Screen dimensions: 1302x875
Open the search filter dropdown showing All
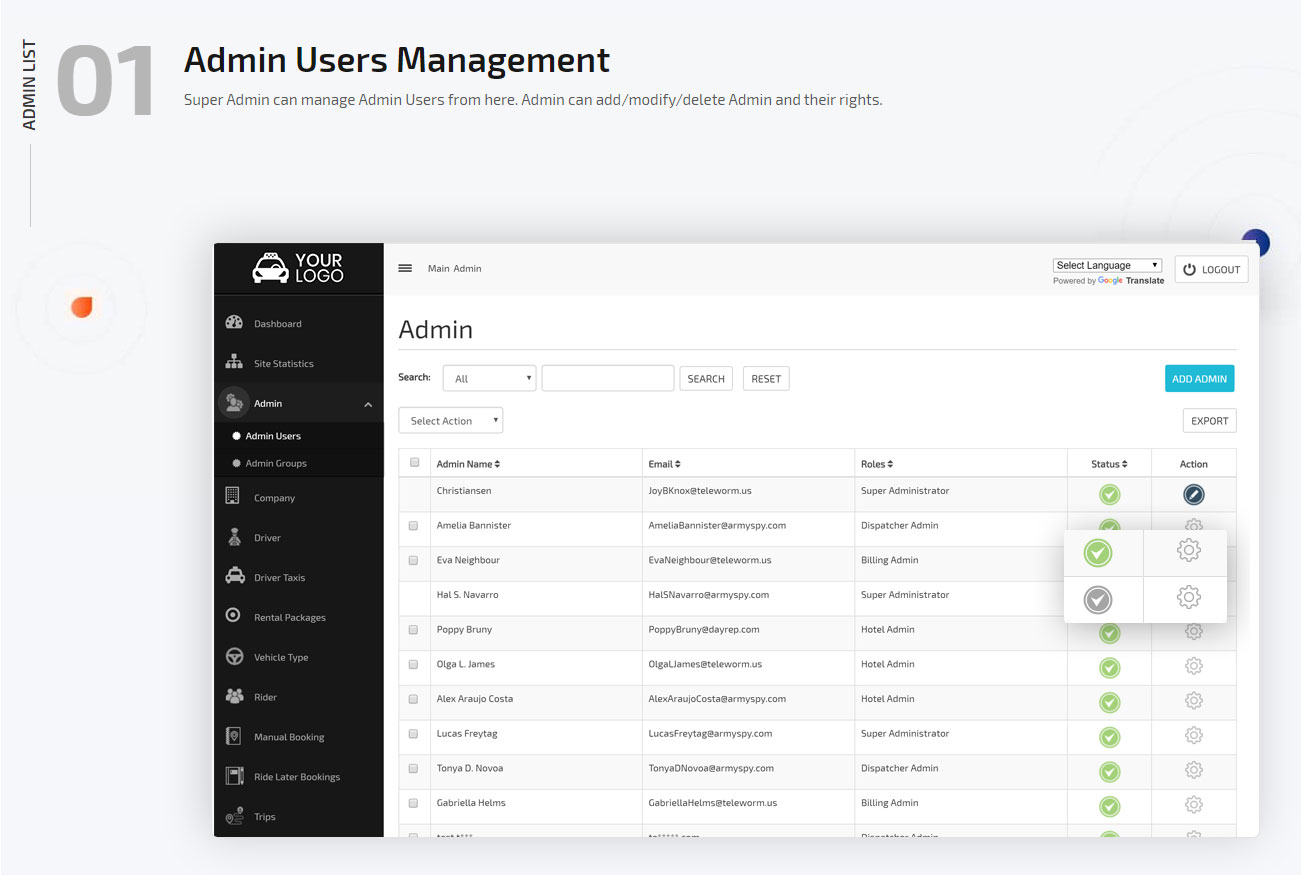[x=489, y=377]
